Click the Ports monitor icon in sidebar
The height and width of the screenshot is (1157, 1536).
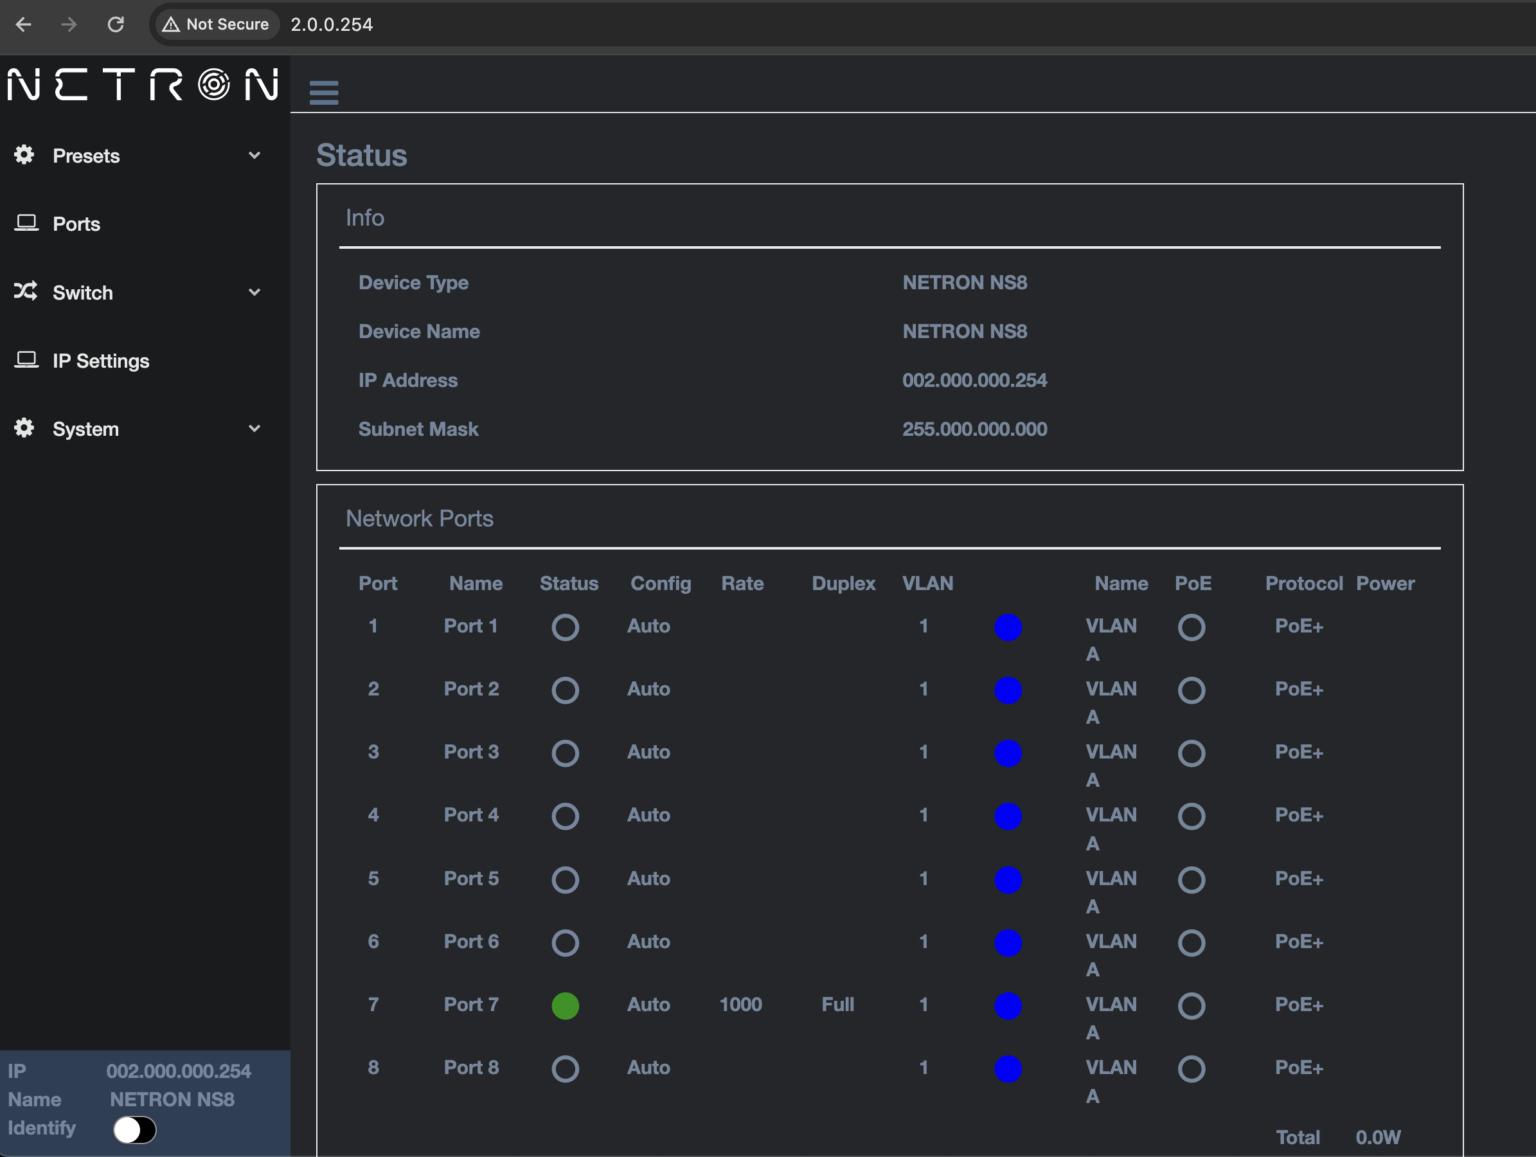(25, 222)
